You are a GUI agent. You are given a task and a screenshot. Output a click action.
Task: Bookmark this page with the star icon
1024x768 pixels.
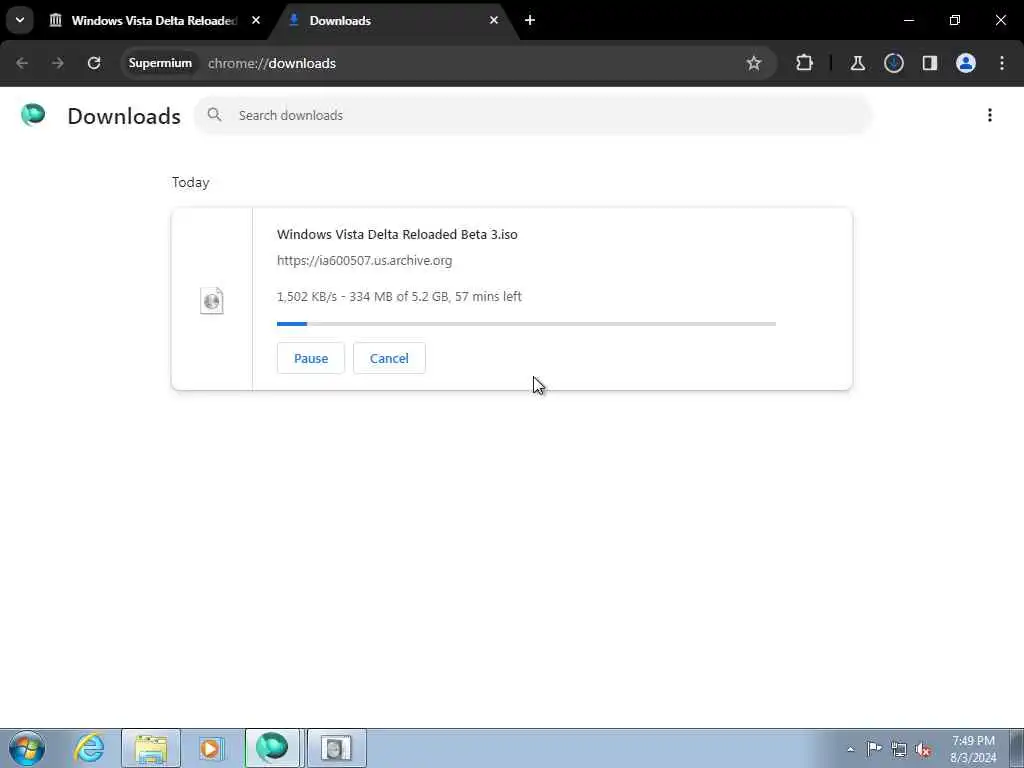pos(754,63)
